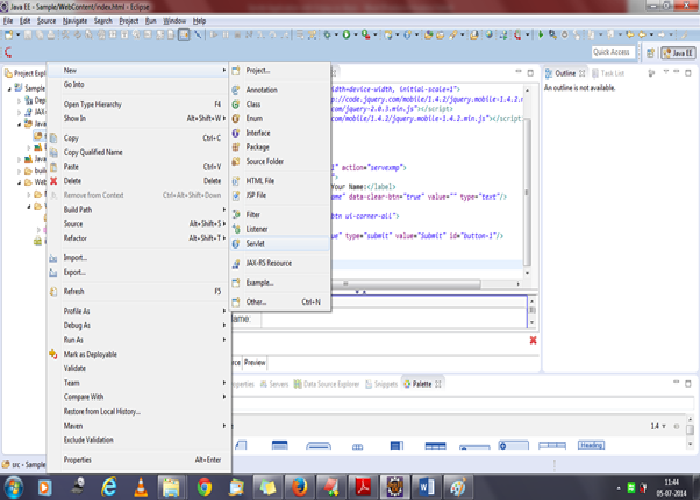Open the Navigate menu

[x=75, y=21]
